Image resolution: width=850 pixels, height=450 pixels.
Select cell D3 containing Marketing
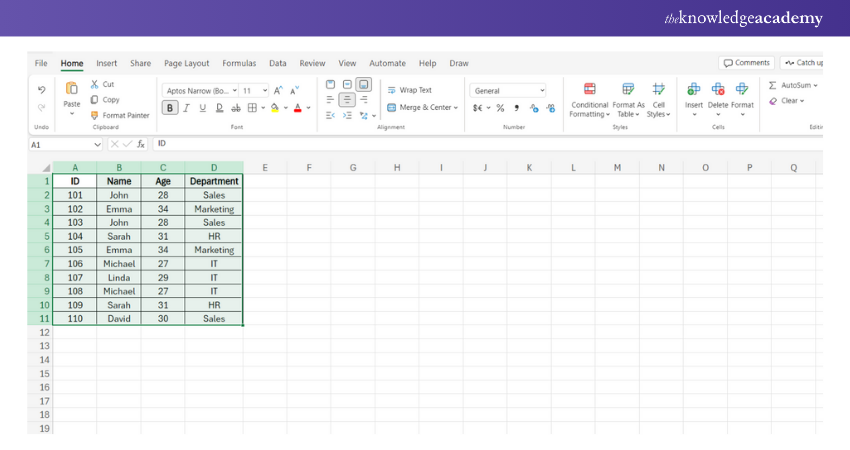click(x=214, y=209)
